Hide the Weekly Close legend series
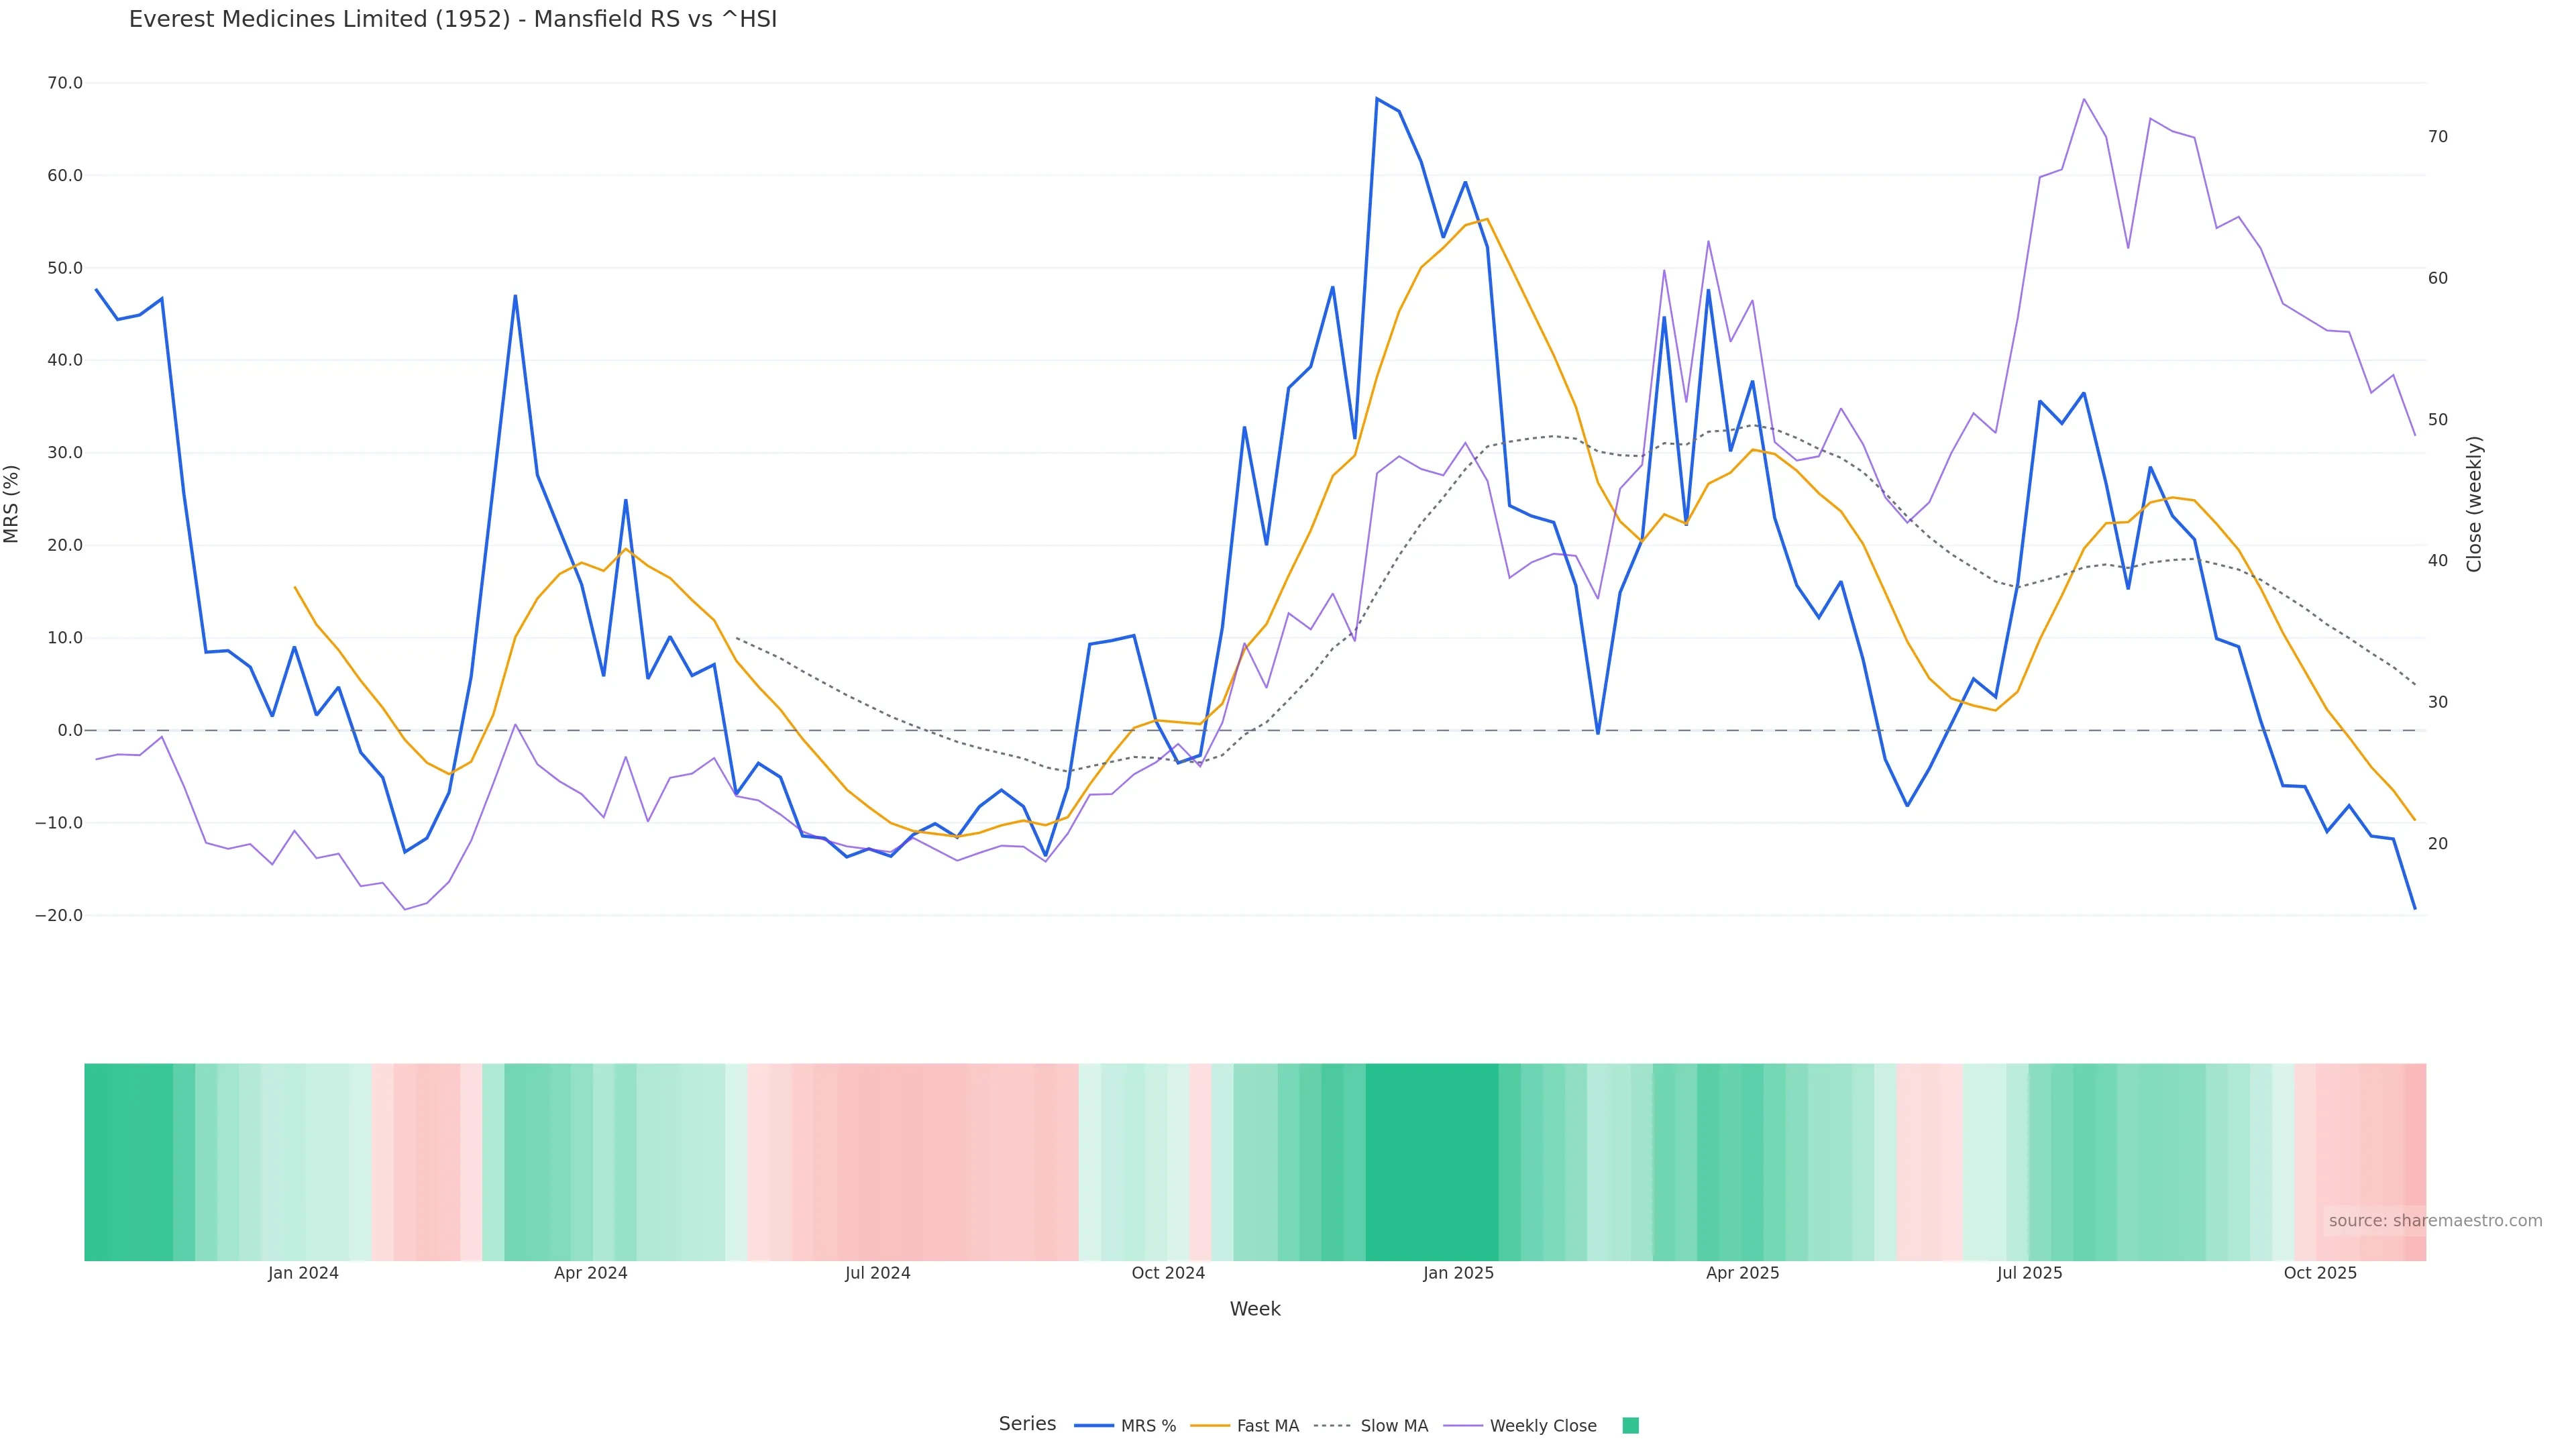This screenshot has height=1449, width=2576. point(1542,1426)
